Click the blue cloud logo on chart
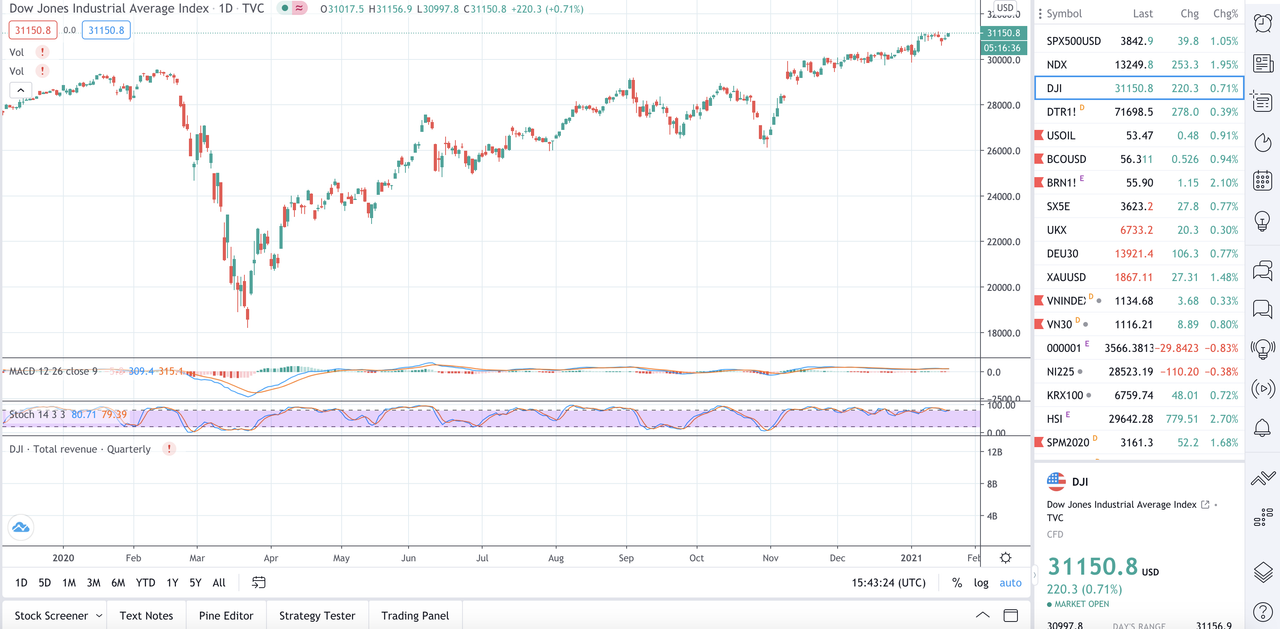Screen dimensions: 1280x629 (x=20, y=527)
